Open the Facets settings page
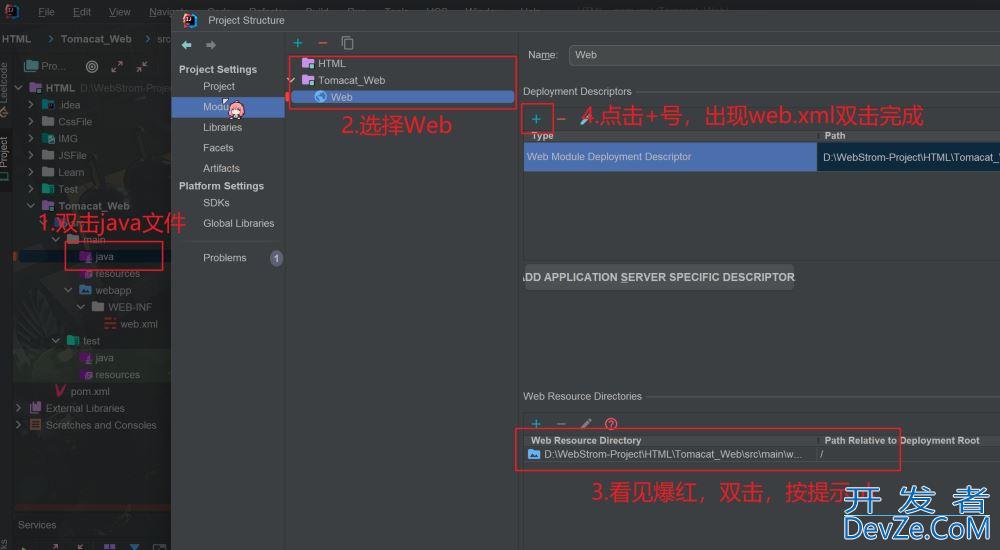The height and width of the screenshot is (550, 1000). (218, 148)
